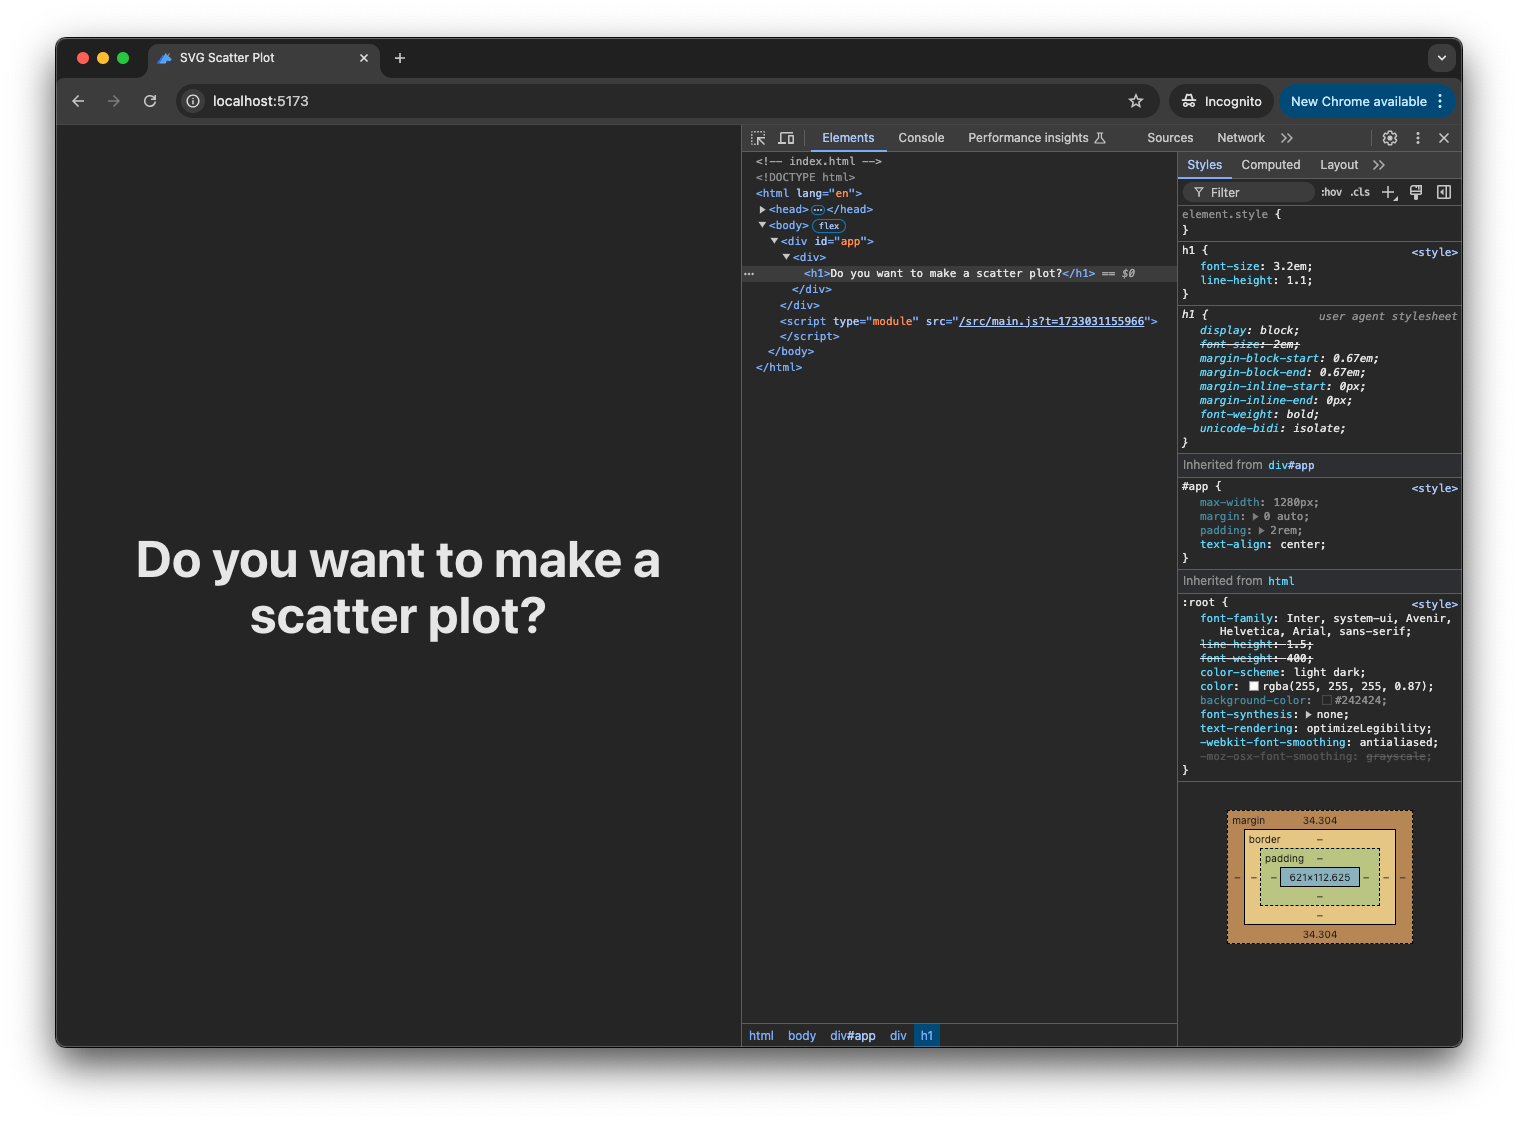Collapse the body element node

762,226
